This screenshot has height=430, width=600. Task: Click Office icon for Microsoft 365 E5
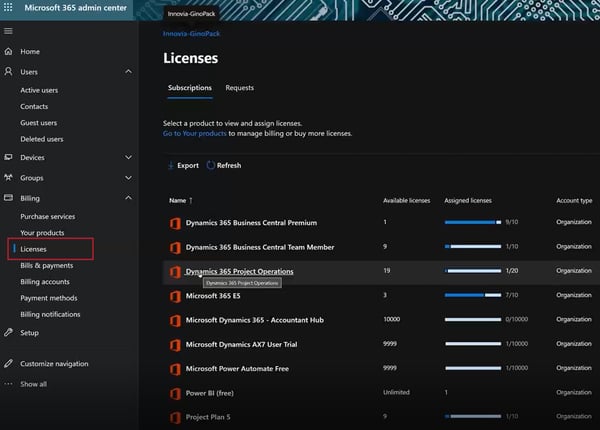click(175, 296)
